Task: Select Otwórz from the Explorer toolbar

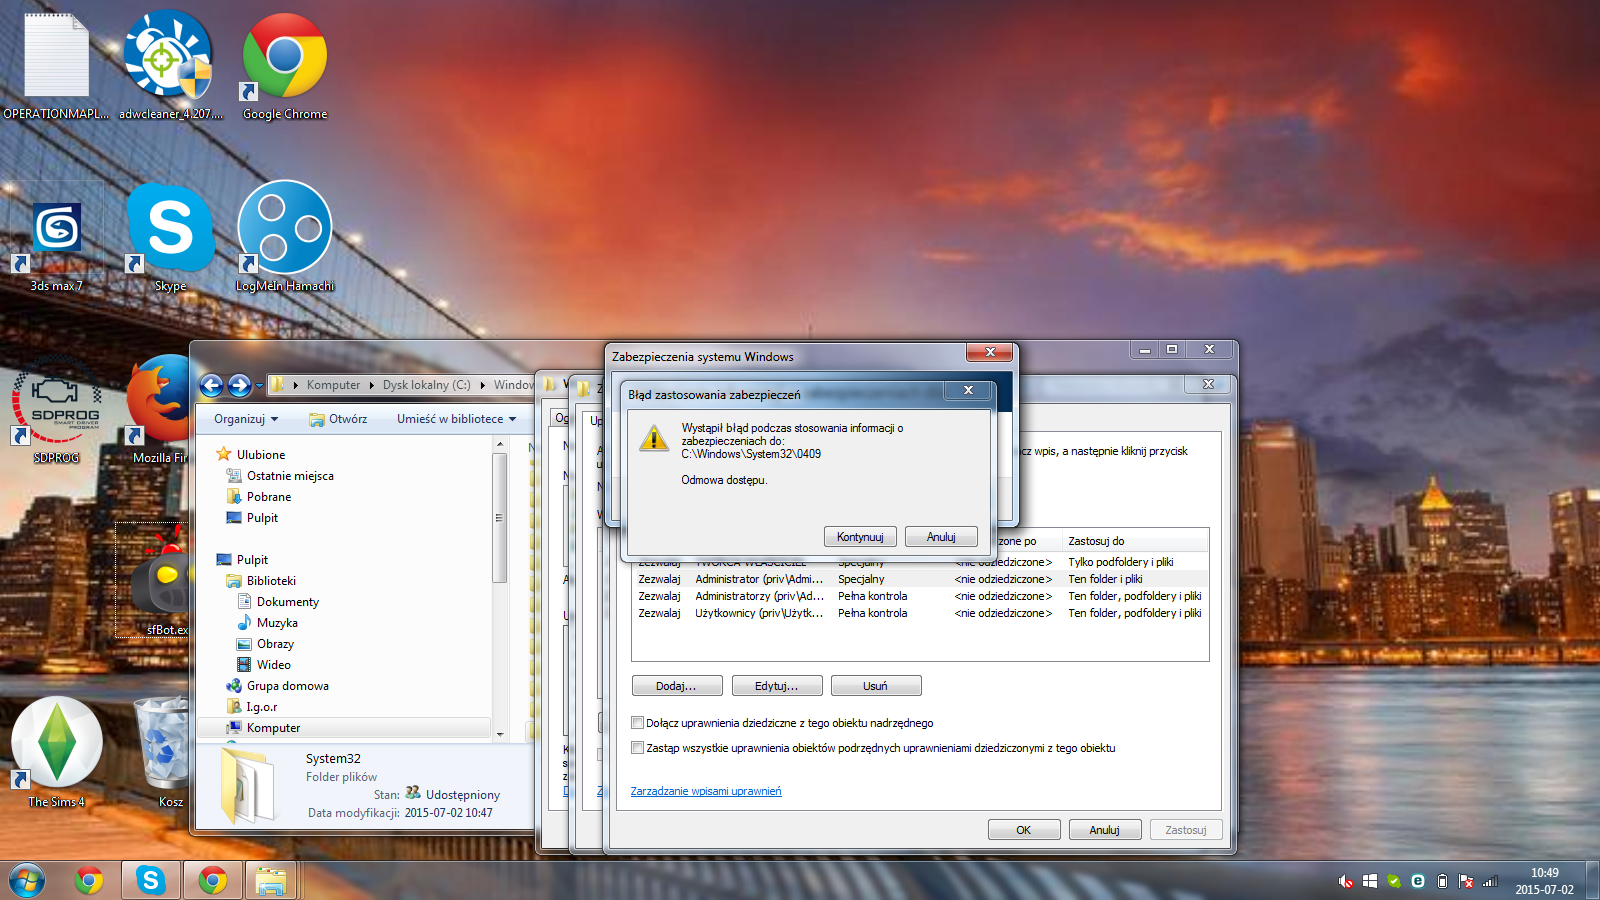Action: click(x=339, y=418)
